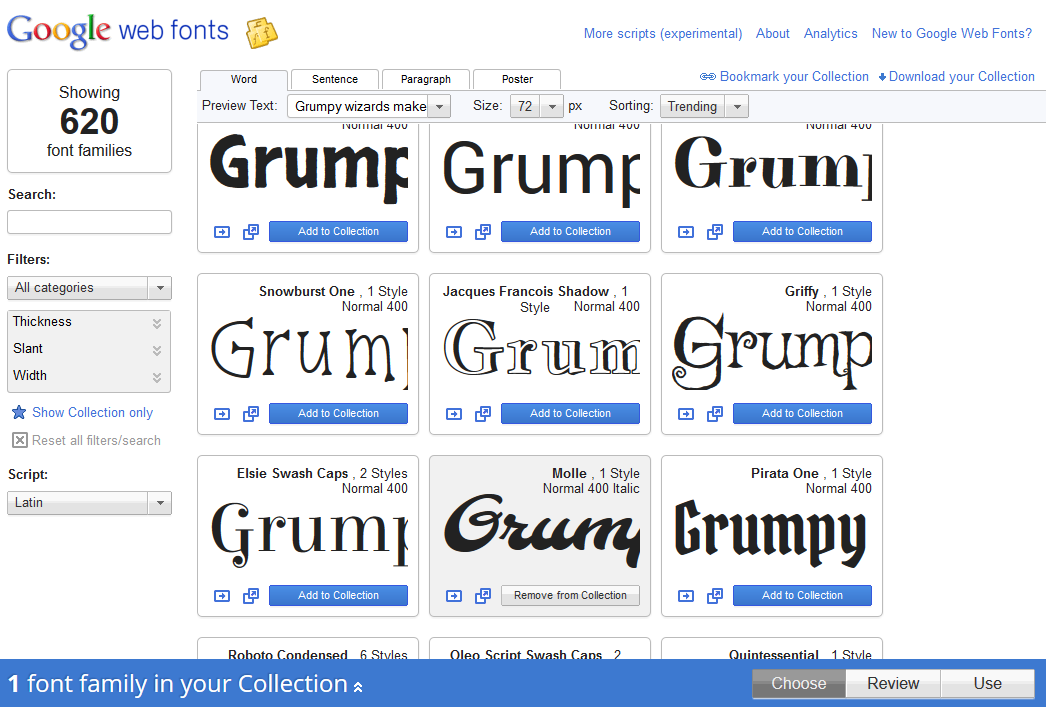Click the reset filters X icon
This screenshot has height=707, width=1046.
pyautogui.click(x=19, y=440)
